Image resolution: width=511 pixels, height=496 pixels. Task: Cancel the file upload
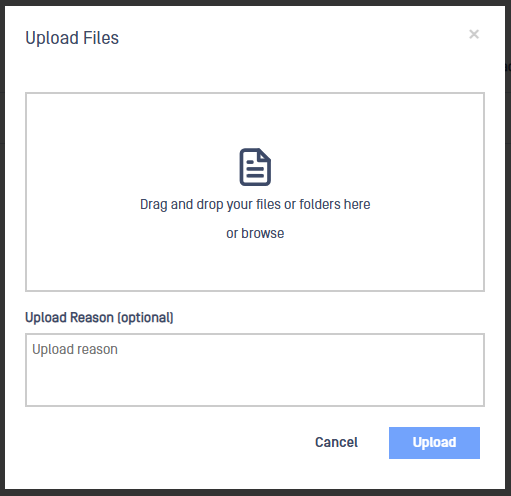click(x=336, y=443)
